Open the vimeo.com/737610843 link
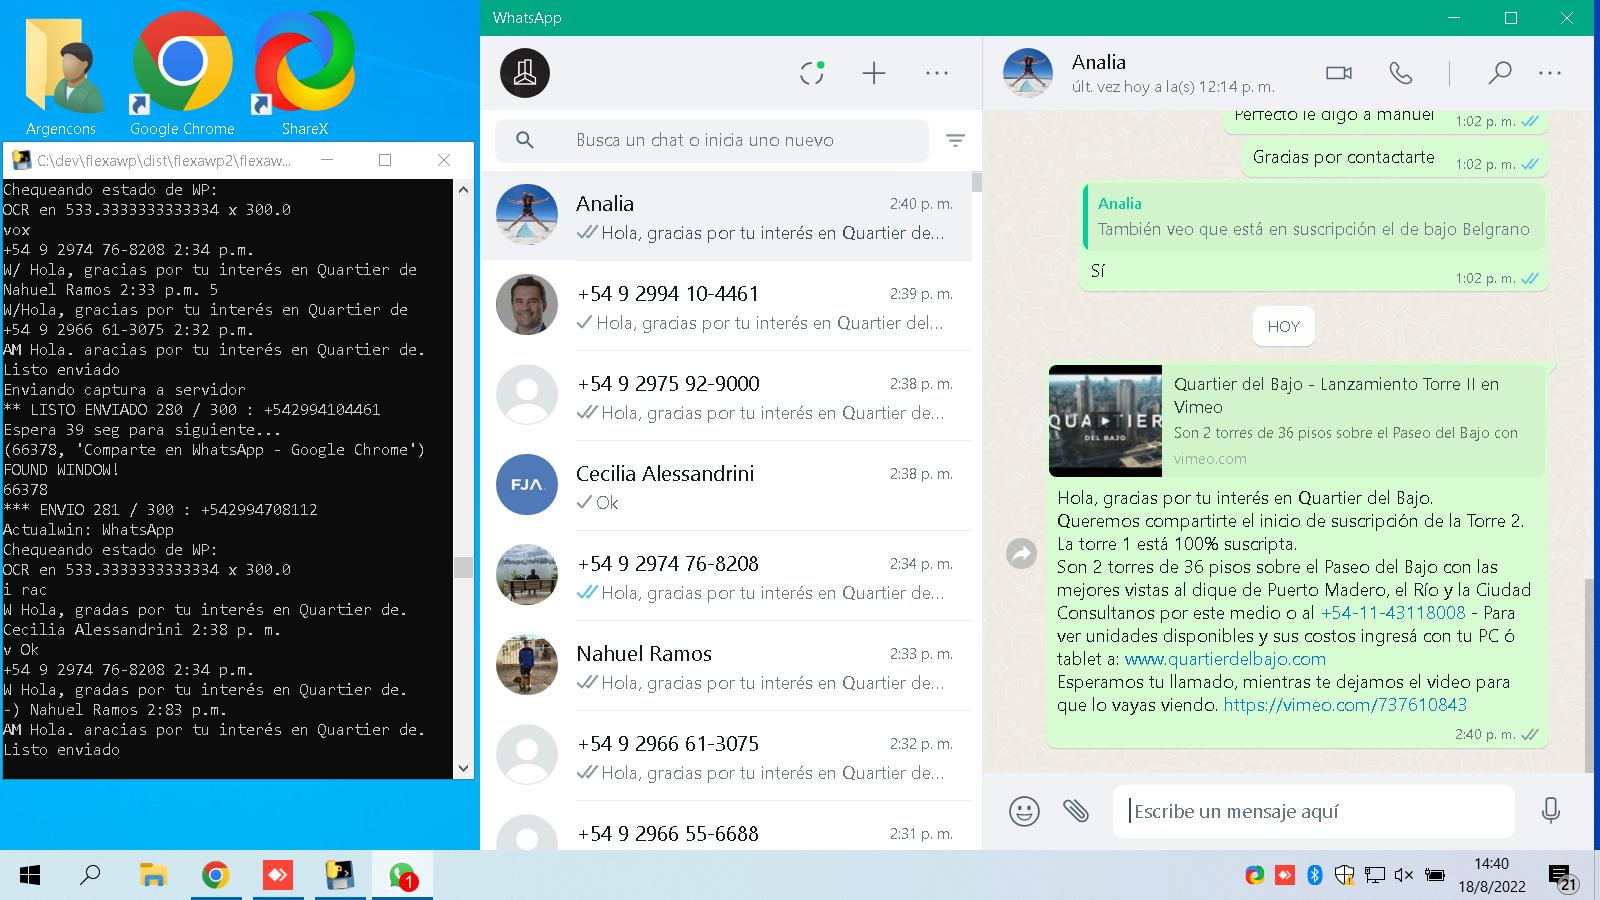The width and height of the screenshot is (1600, 900). [x=1345, y=705]
